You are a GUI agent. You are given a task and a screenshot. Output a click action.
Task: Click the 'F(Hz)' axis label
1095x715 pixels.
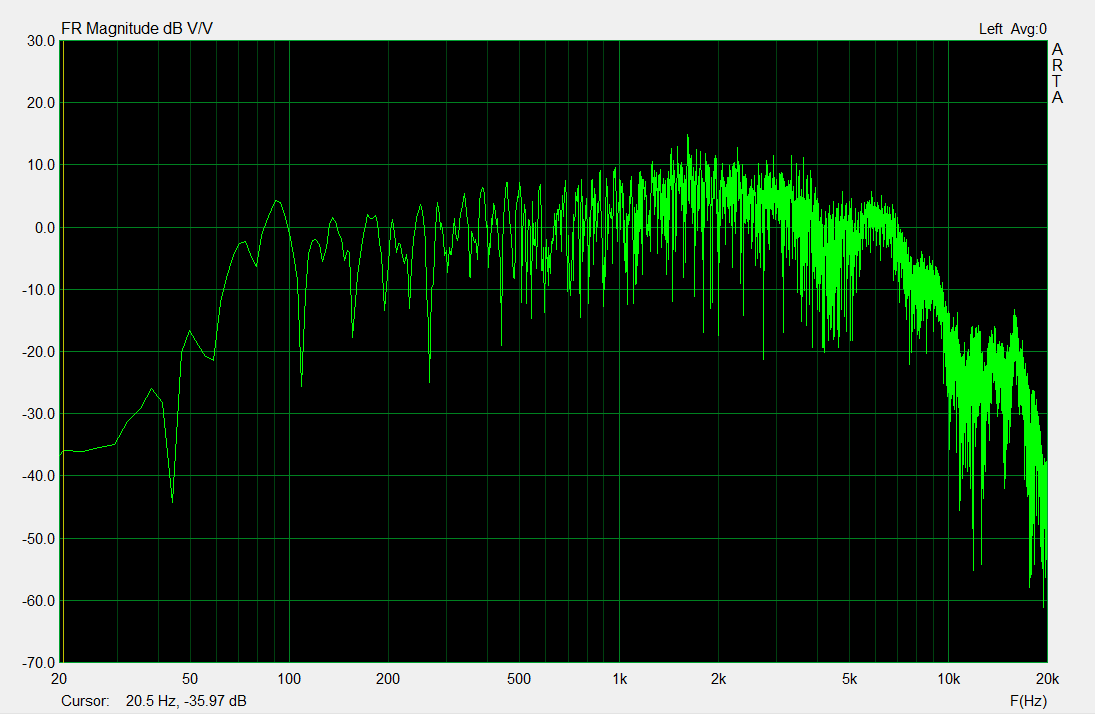click(x=1028, y=700)
